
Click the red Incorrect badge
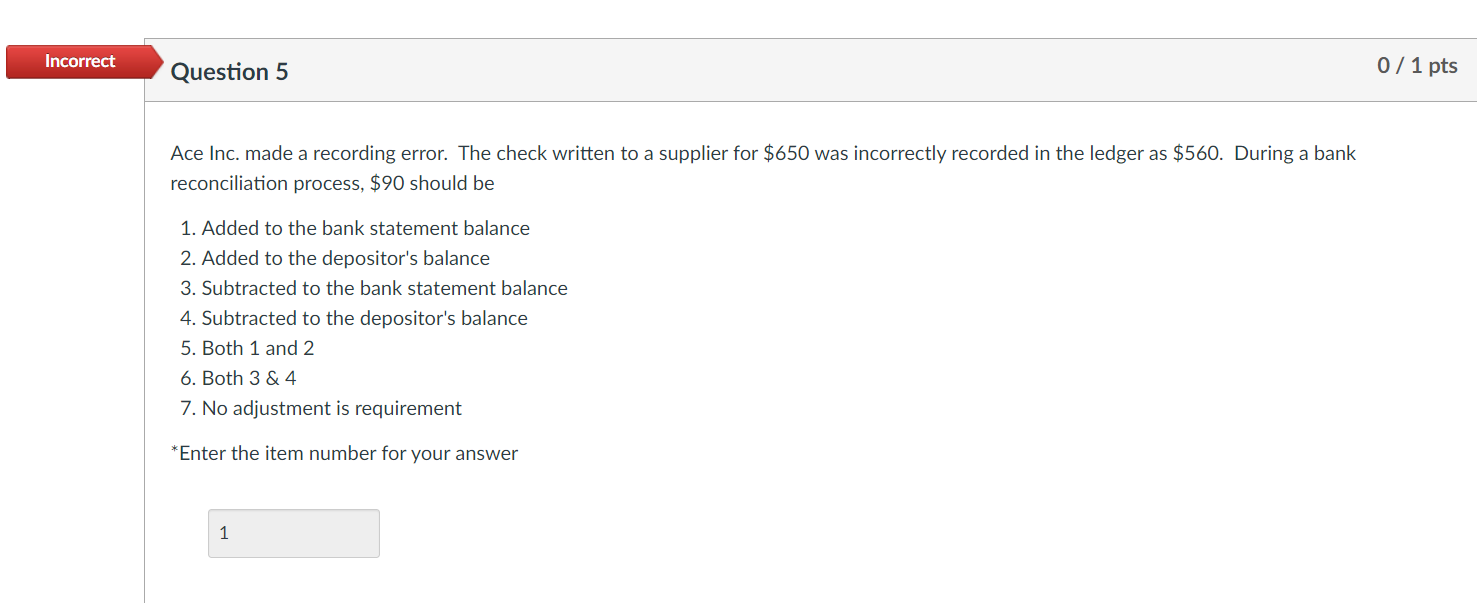(x=80, y=61)
